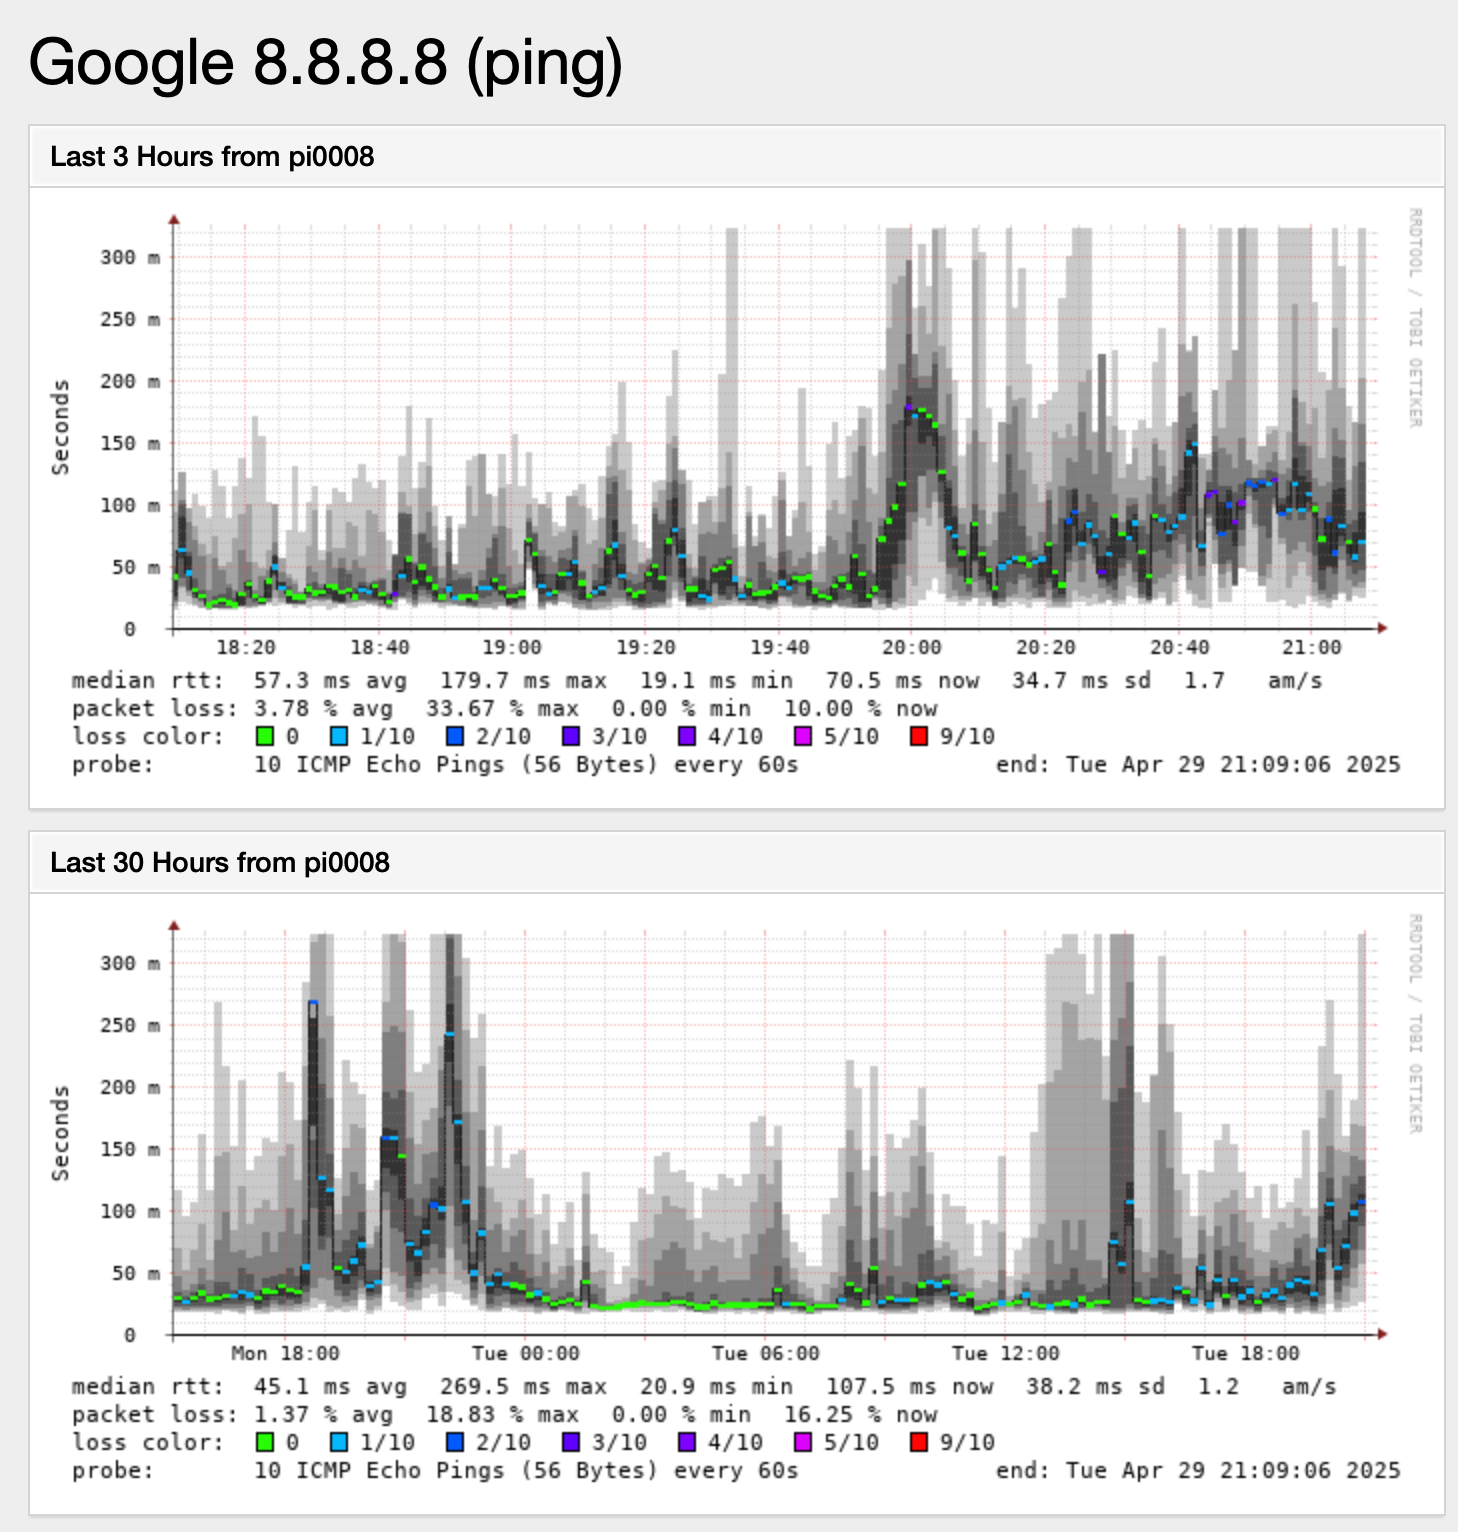Click the 57.3 ms avg median rtt value
The height and width of the screenshot is (1532, 1458).
coord(330,681)
